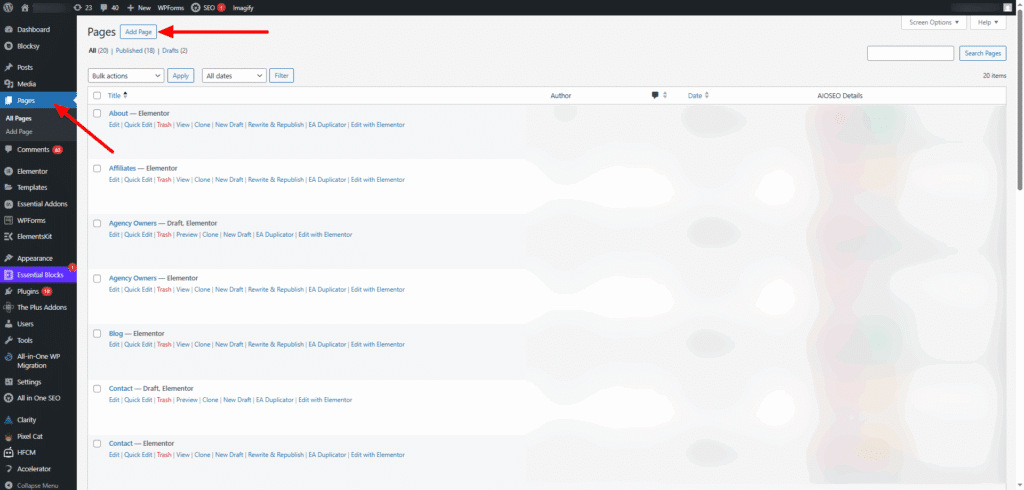Check the published Agency Owners row checkbox

pos(97,278)
